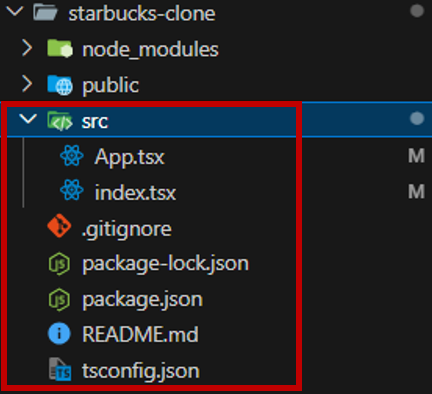This screenshot has width=432, height=394.
Task: Select the node_modules folder name
Action: tap(150, 50)
